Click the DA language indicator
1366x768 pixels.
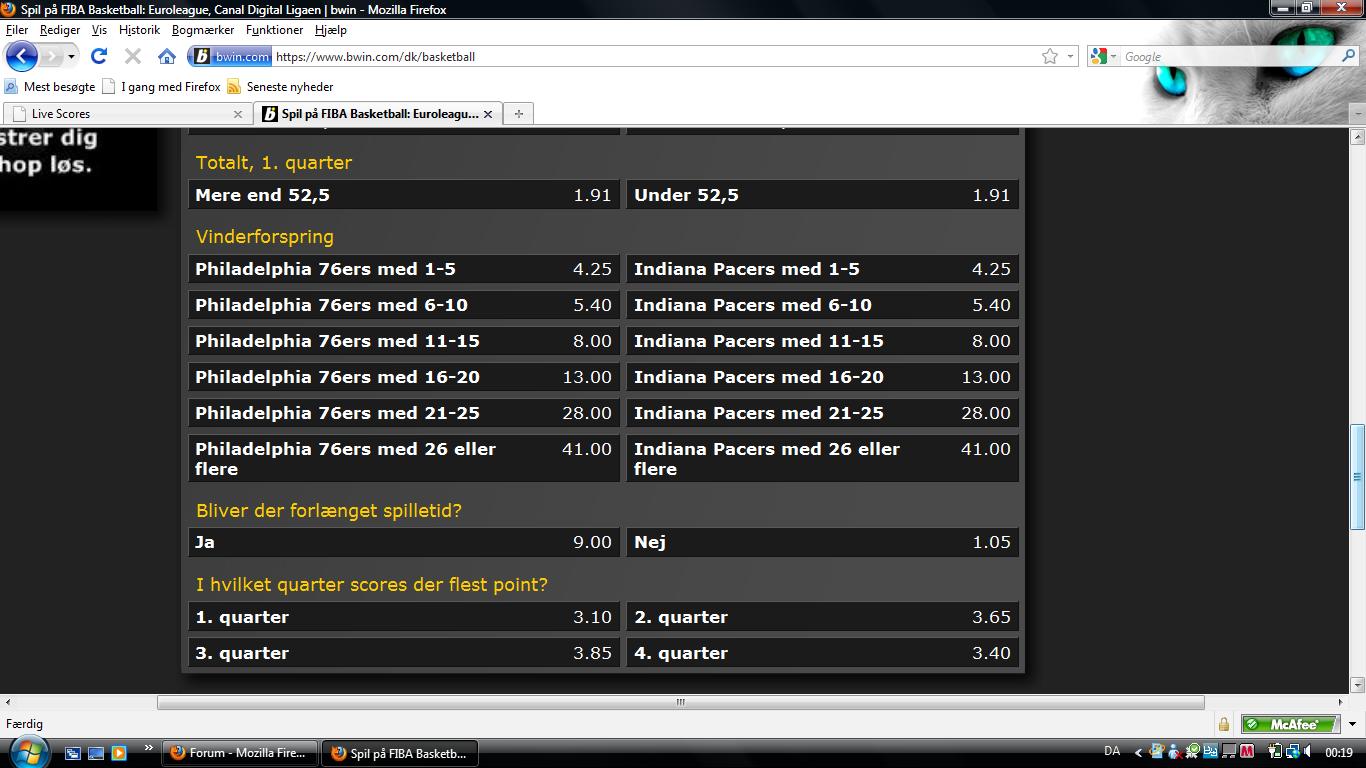[1112, 752]
